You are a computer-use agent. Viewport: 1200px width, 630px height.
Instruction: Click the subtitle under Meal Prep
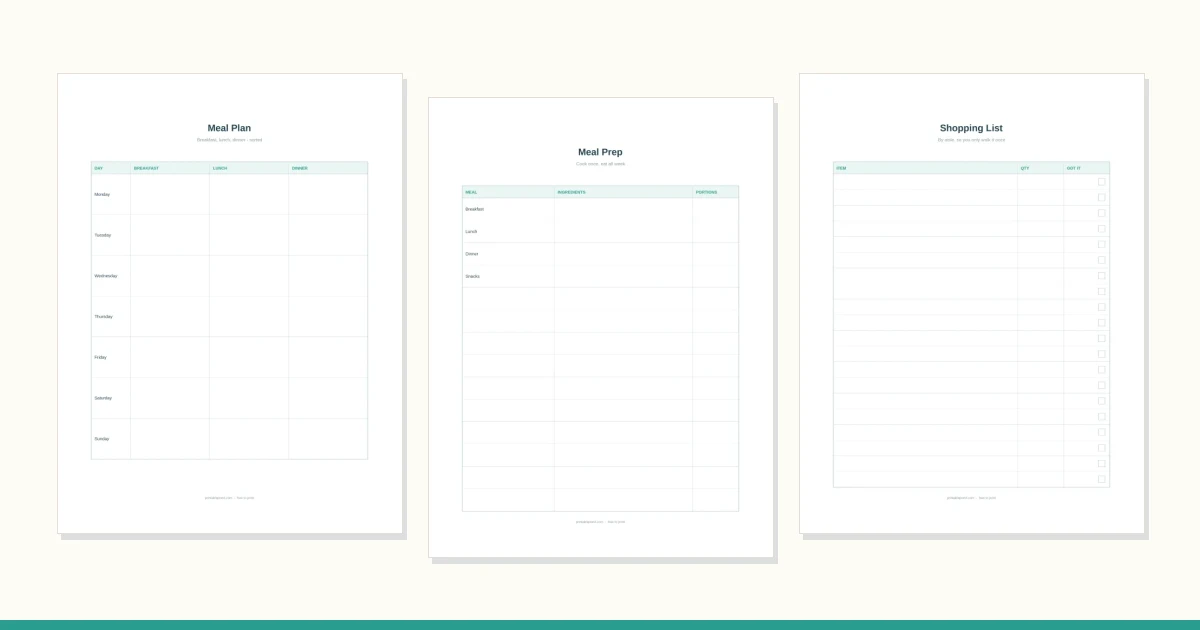(x=601, y=164)
